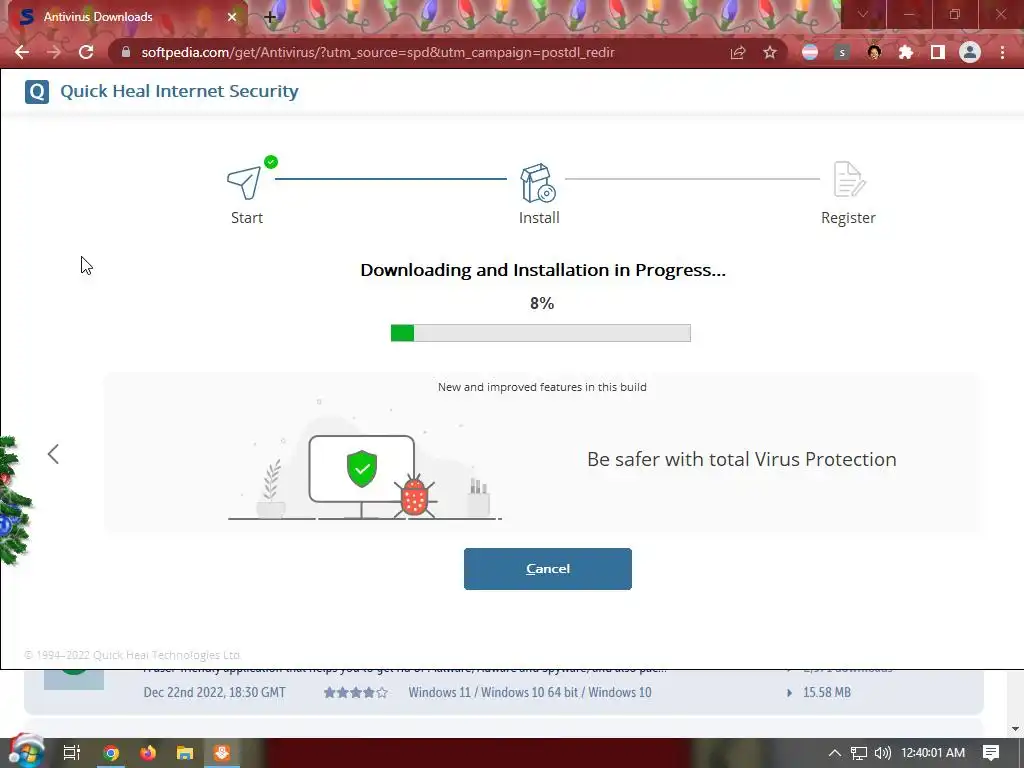Open Chrome from the taskbar
The height and width of the screenshot is (768, 1024).
tap(111, 753)
